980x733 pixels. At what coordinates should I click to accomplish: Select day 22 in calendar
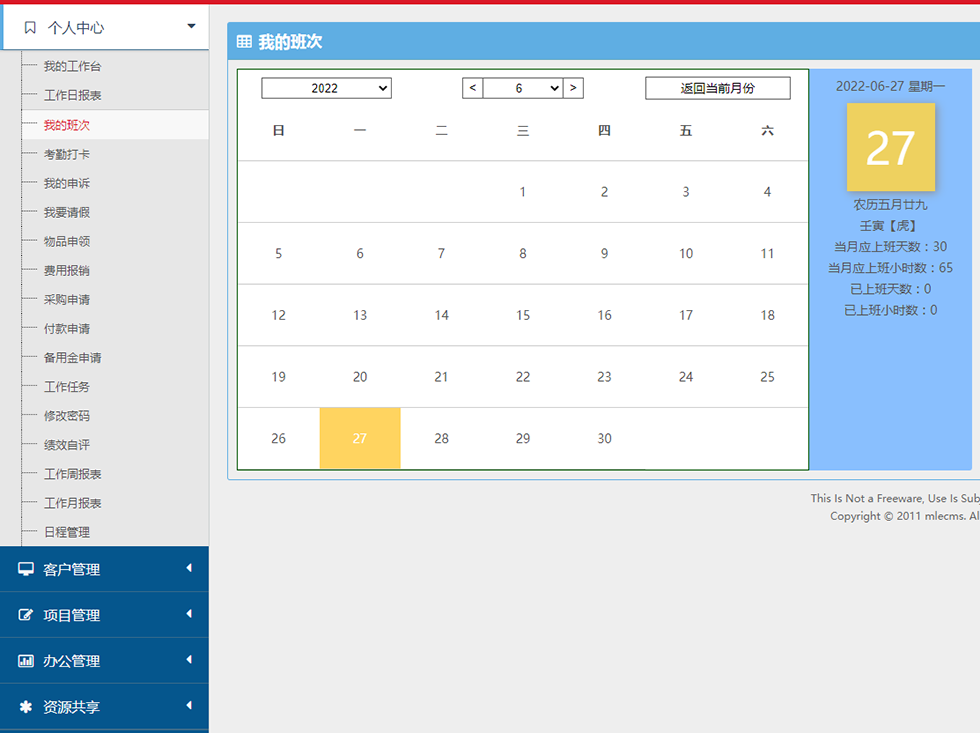tap(522, 377)
